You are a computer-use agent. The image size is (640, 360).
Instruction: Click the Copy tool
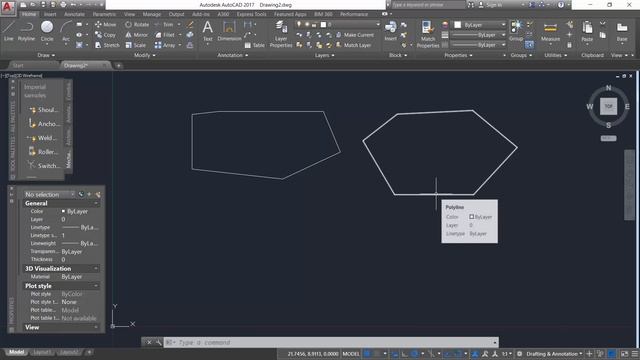[105, 35]
